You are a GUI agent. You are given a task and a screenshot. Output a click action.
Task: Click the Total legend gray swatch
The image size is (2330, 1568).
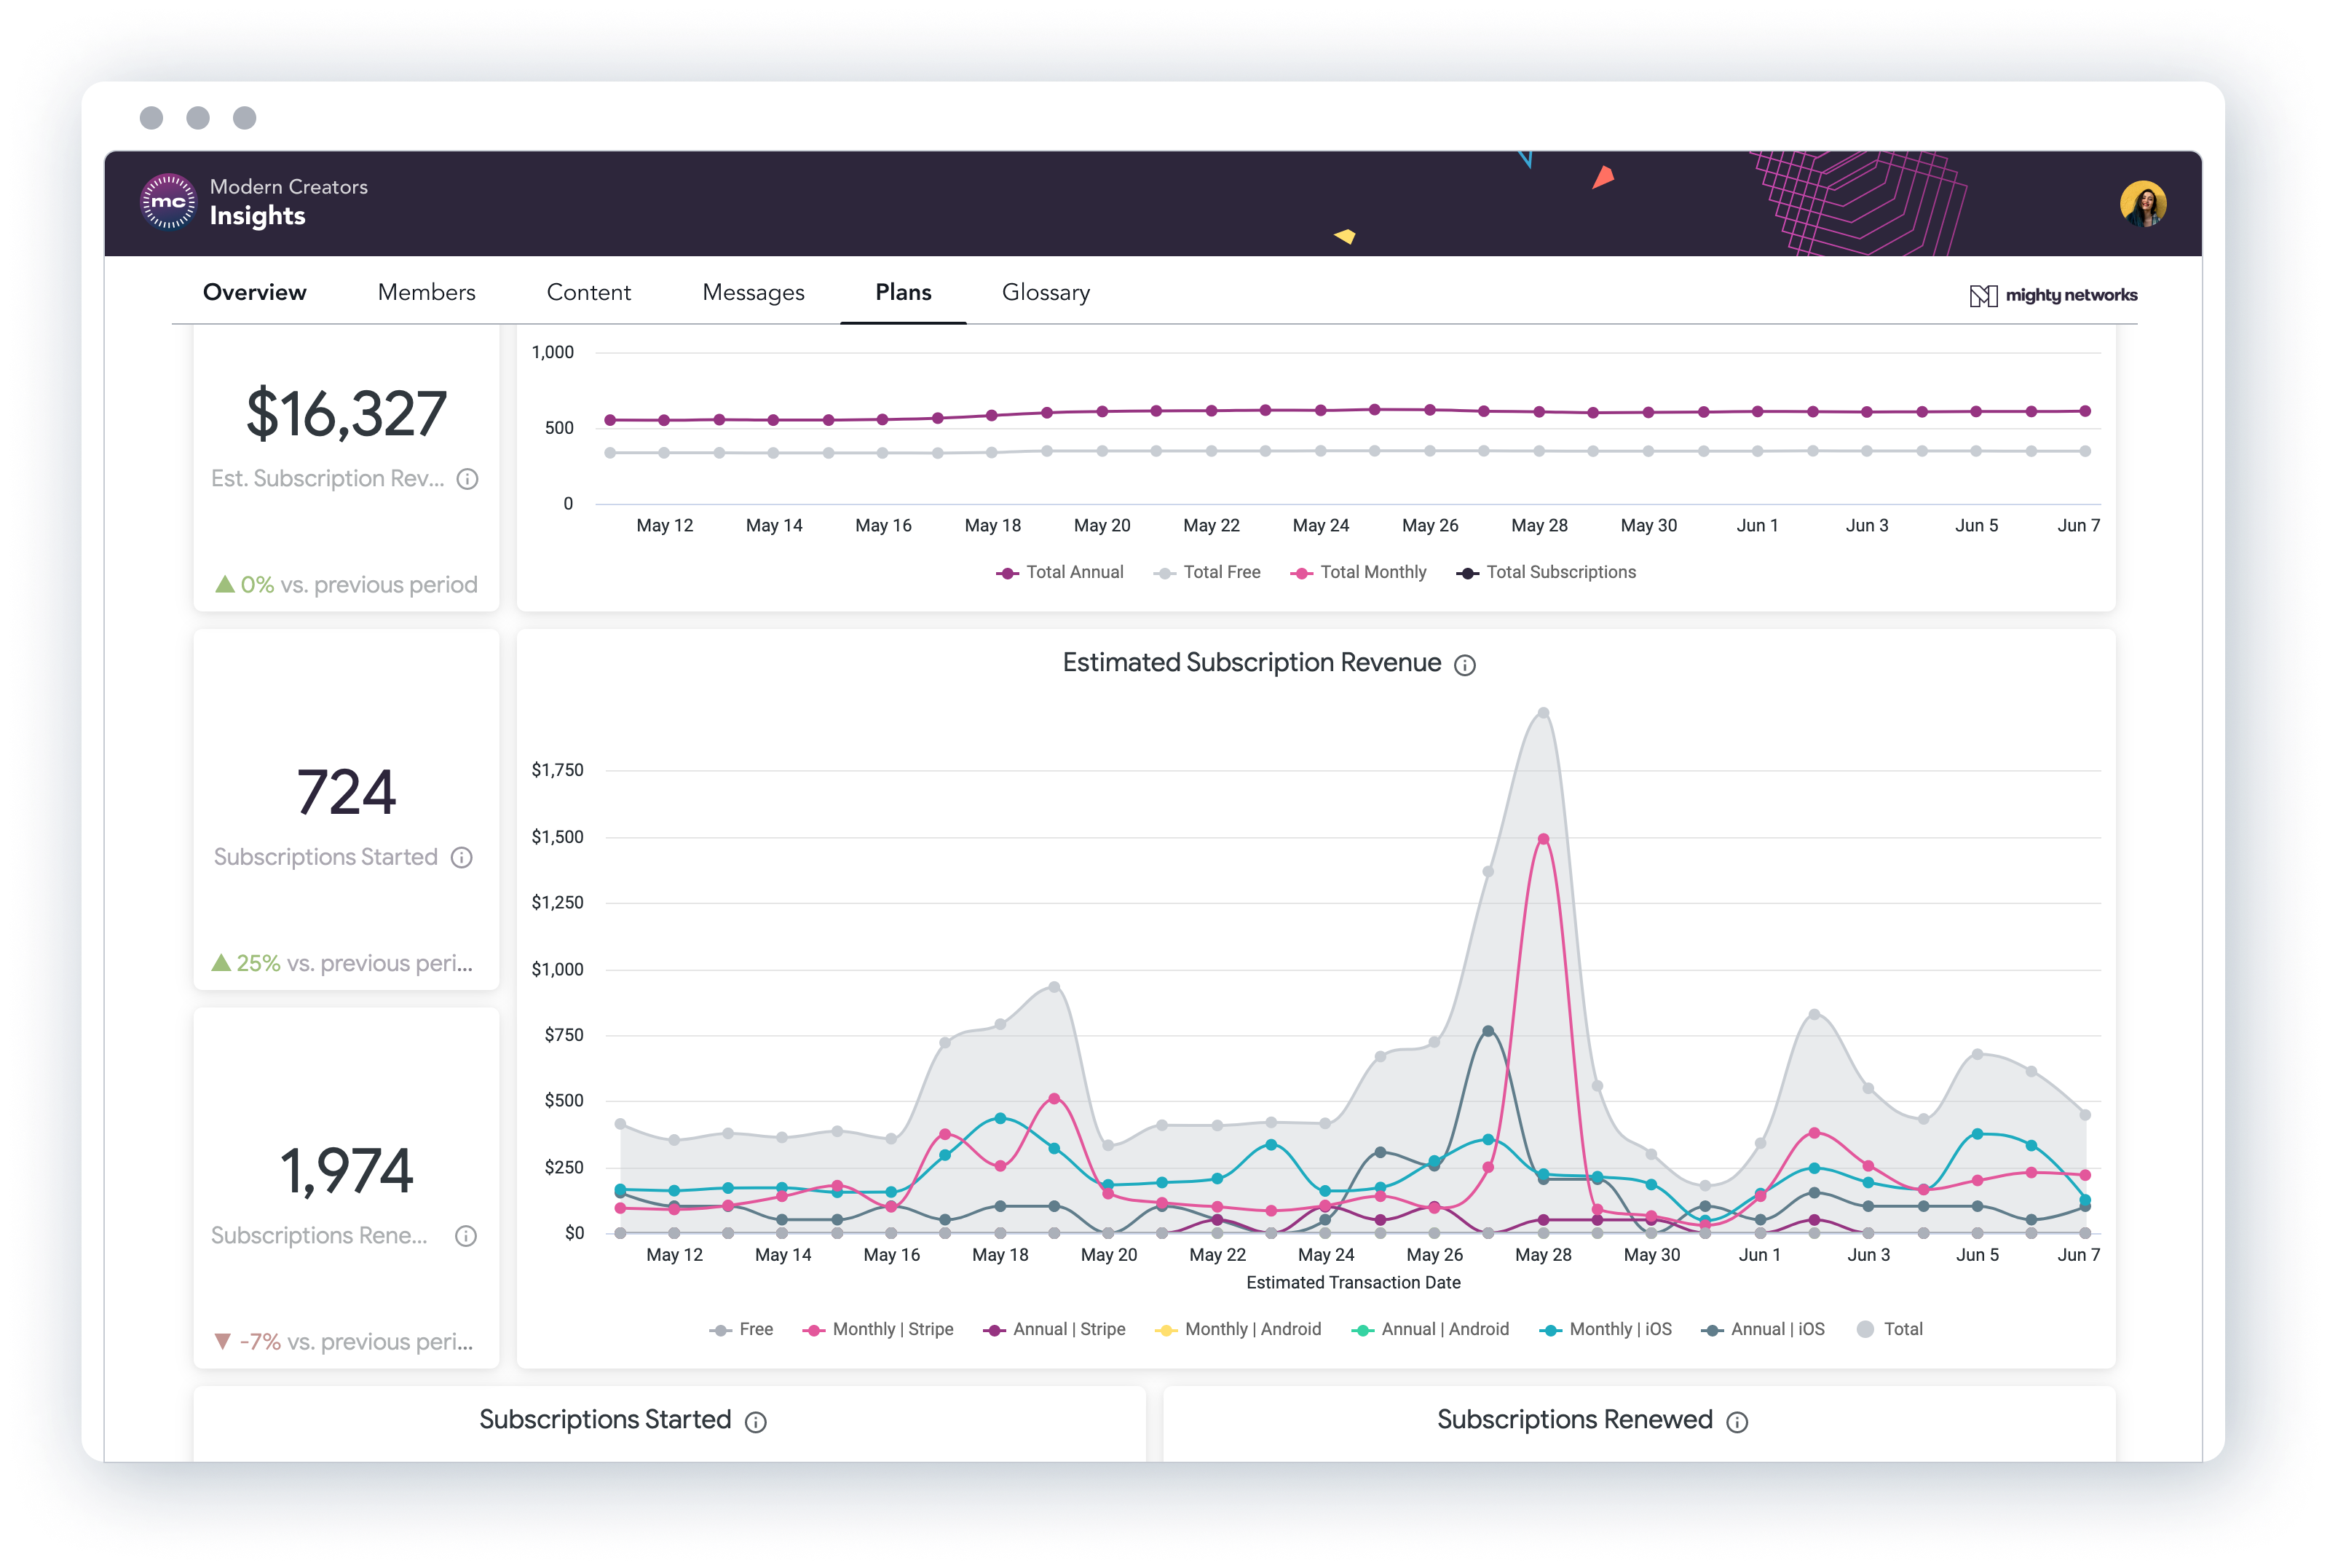[1865, 1329]
